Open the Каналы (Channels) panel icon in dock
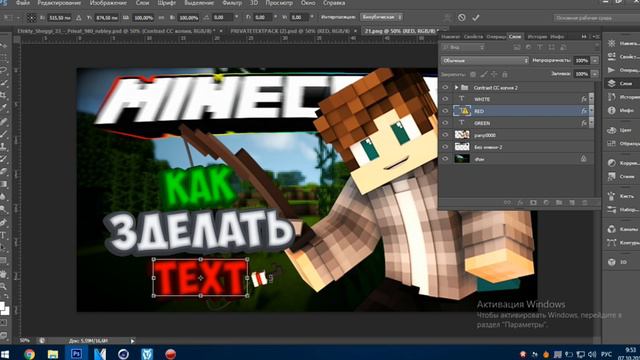 point(611,229)
